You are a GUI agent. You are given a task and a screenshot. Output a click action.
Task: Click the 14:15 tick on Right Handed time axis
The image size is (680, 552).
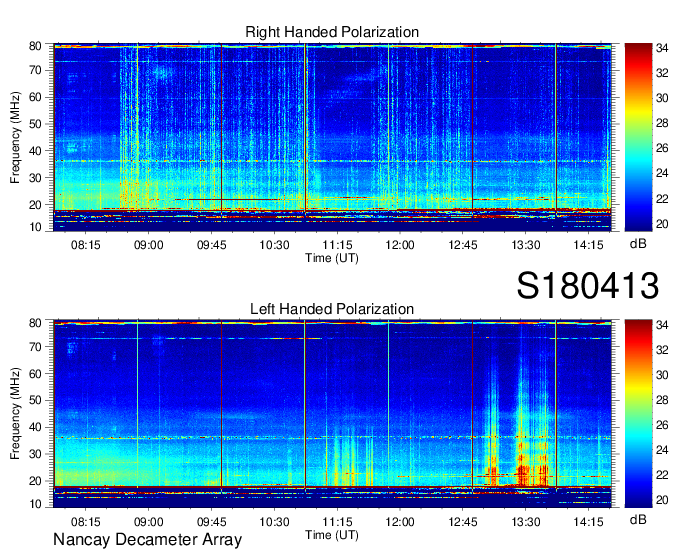coord(588,245)
